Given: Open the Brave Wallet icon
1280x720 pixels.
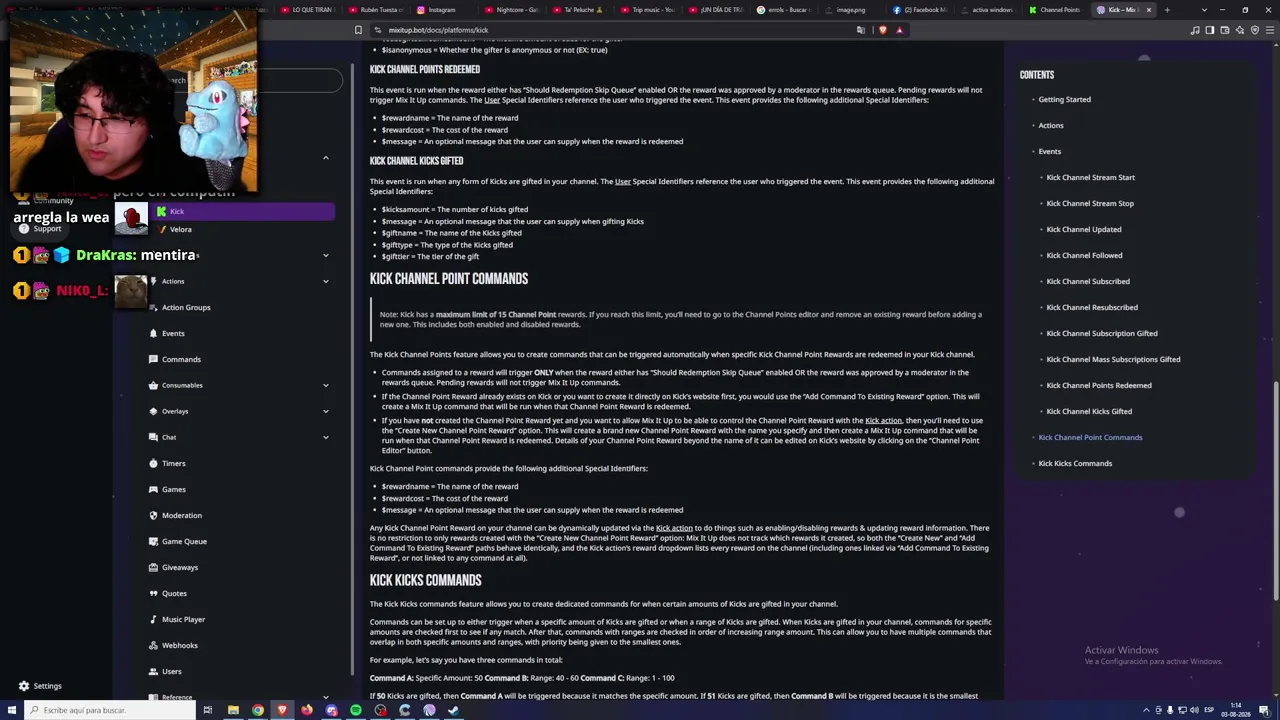Looking at the screenshot, I should pos(1225,30).
